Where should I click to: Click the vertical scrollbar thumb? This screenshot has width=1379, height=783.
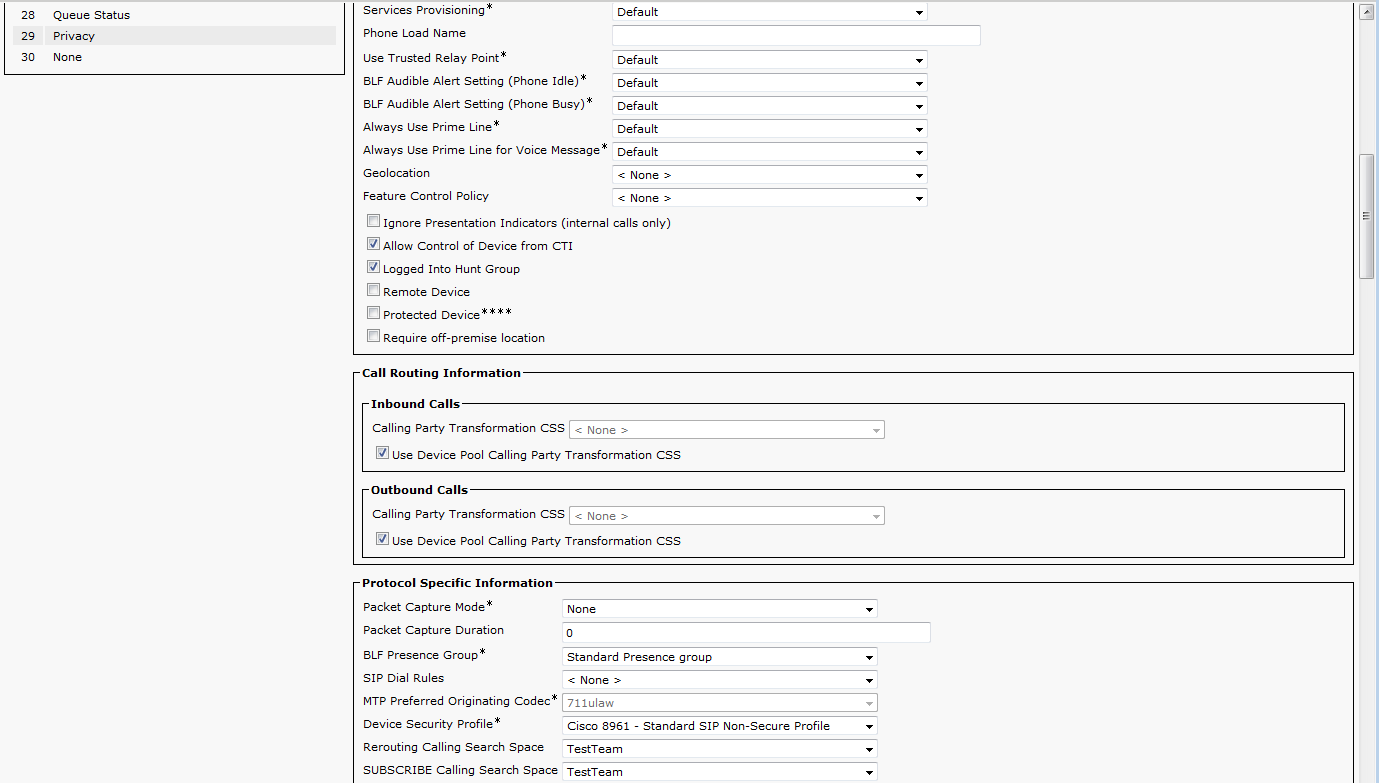(1367, 216)
